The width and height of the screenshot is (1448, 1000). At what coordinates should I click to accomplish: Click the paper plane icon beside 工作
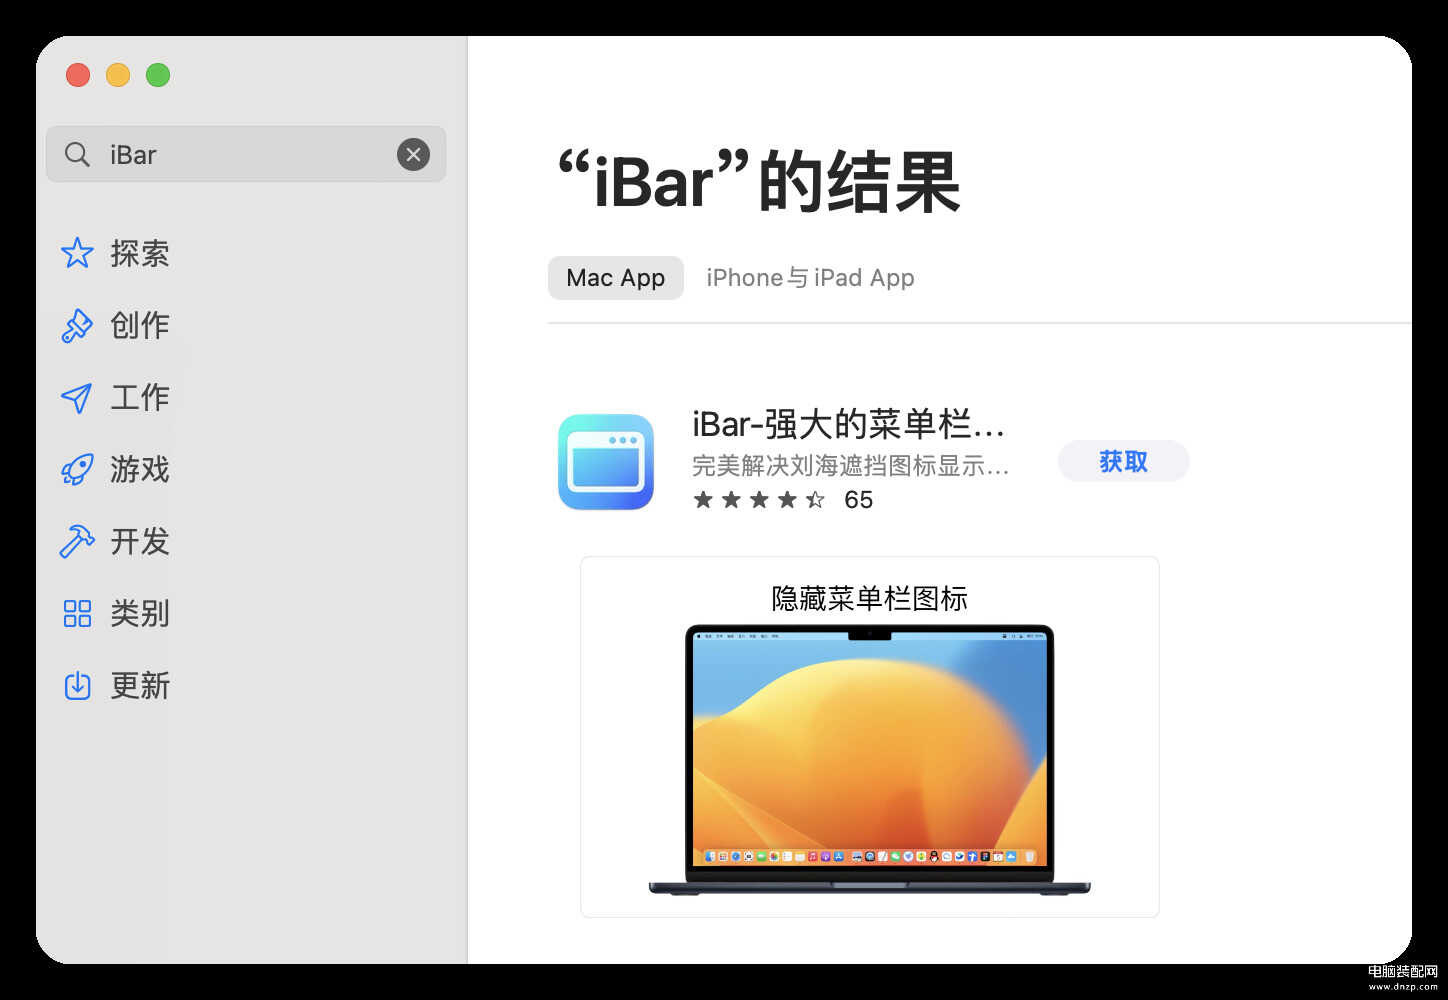pyautogui.click(x=77, y=397)
